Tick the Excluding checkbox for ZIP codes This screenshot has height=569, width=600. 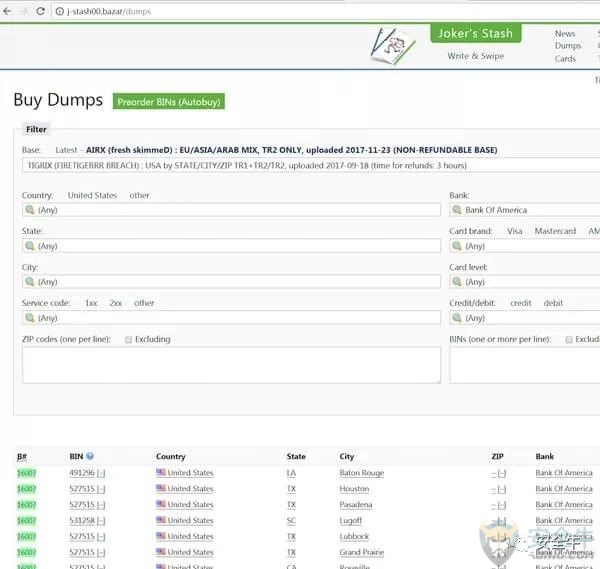coord(128,339)
